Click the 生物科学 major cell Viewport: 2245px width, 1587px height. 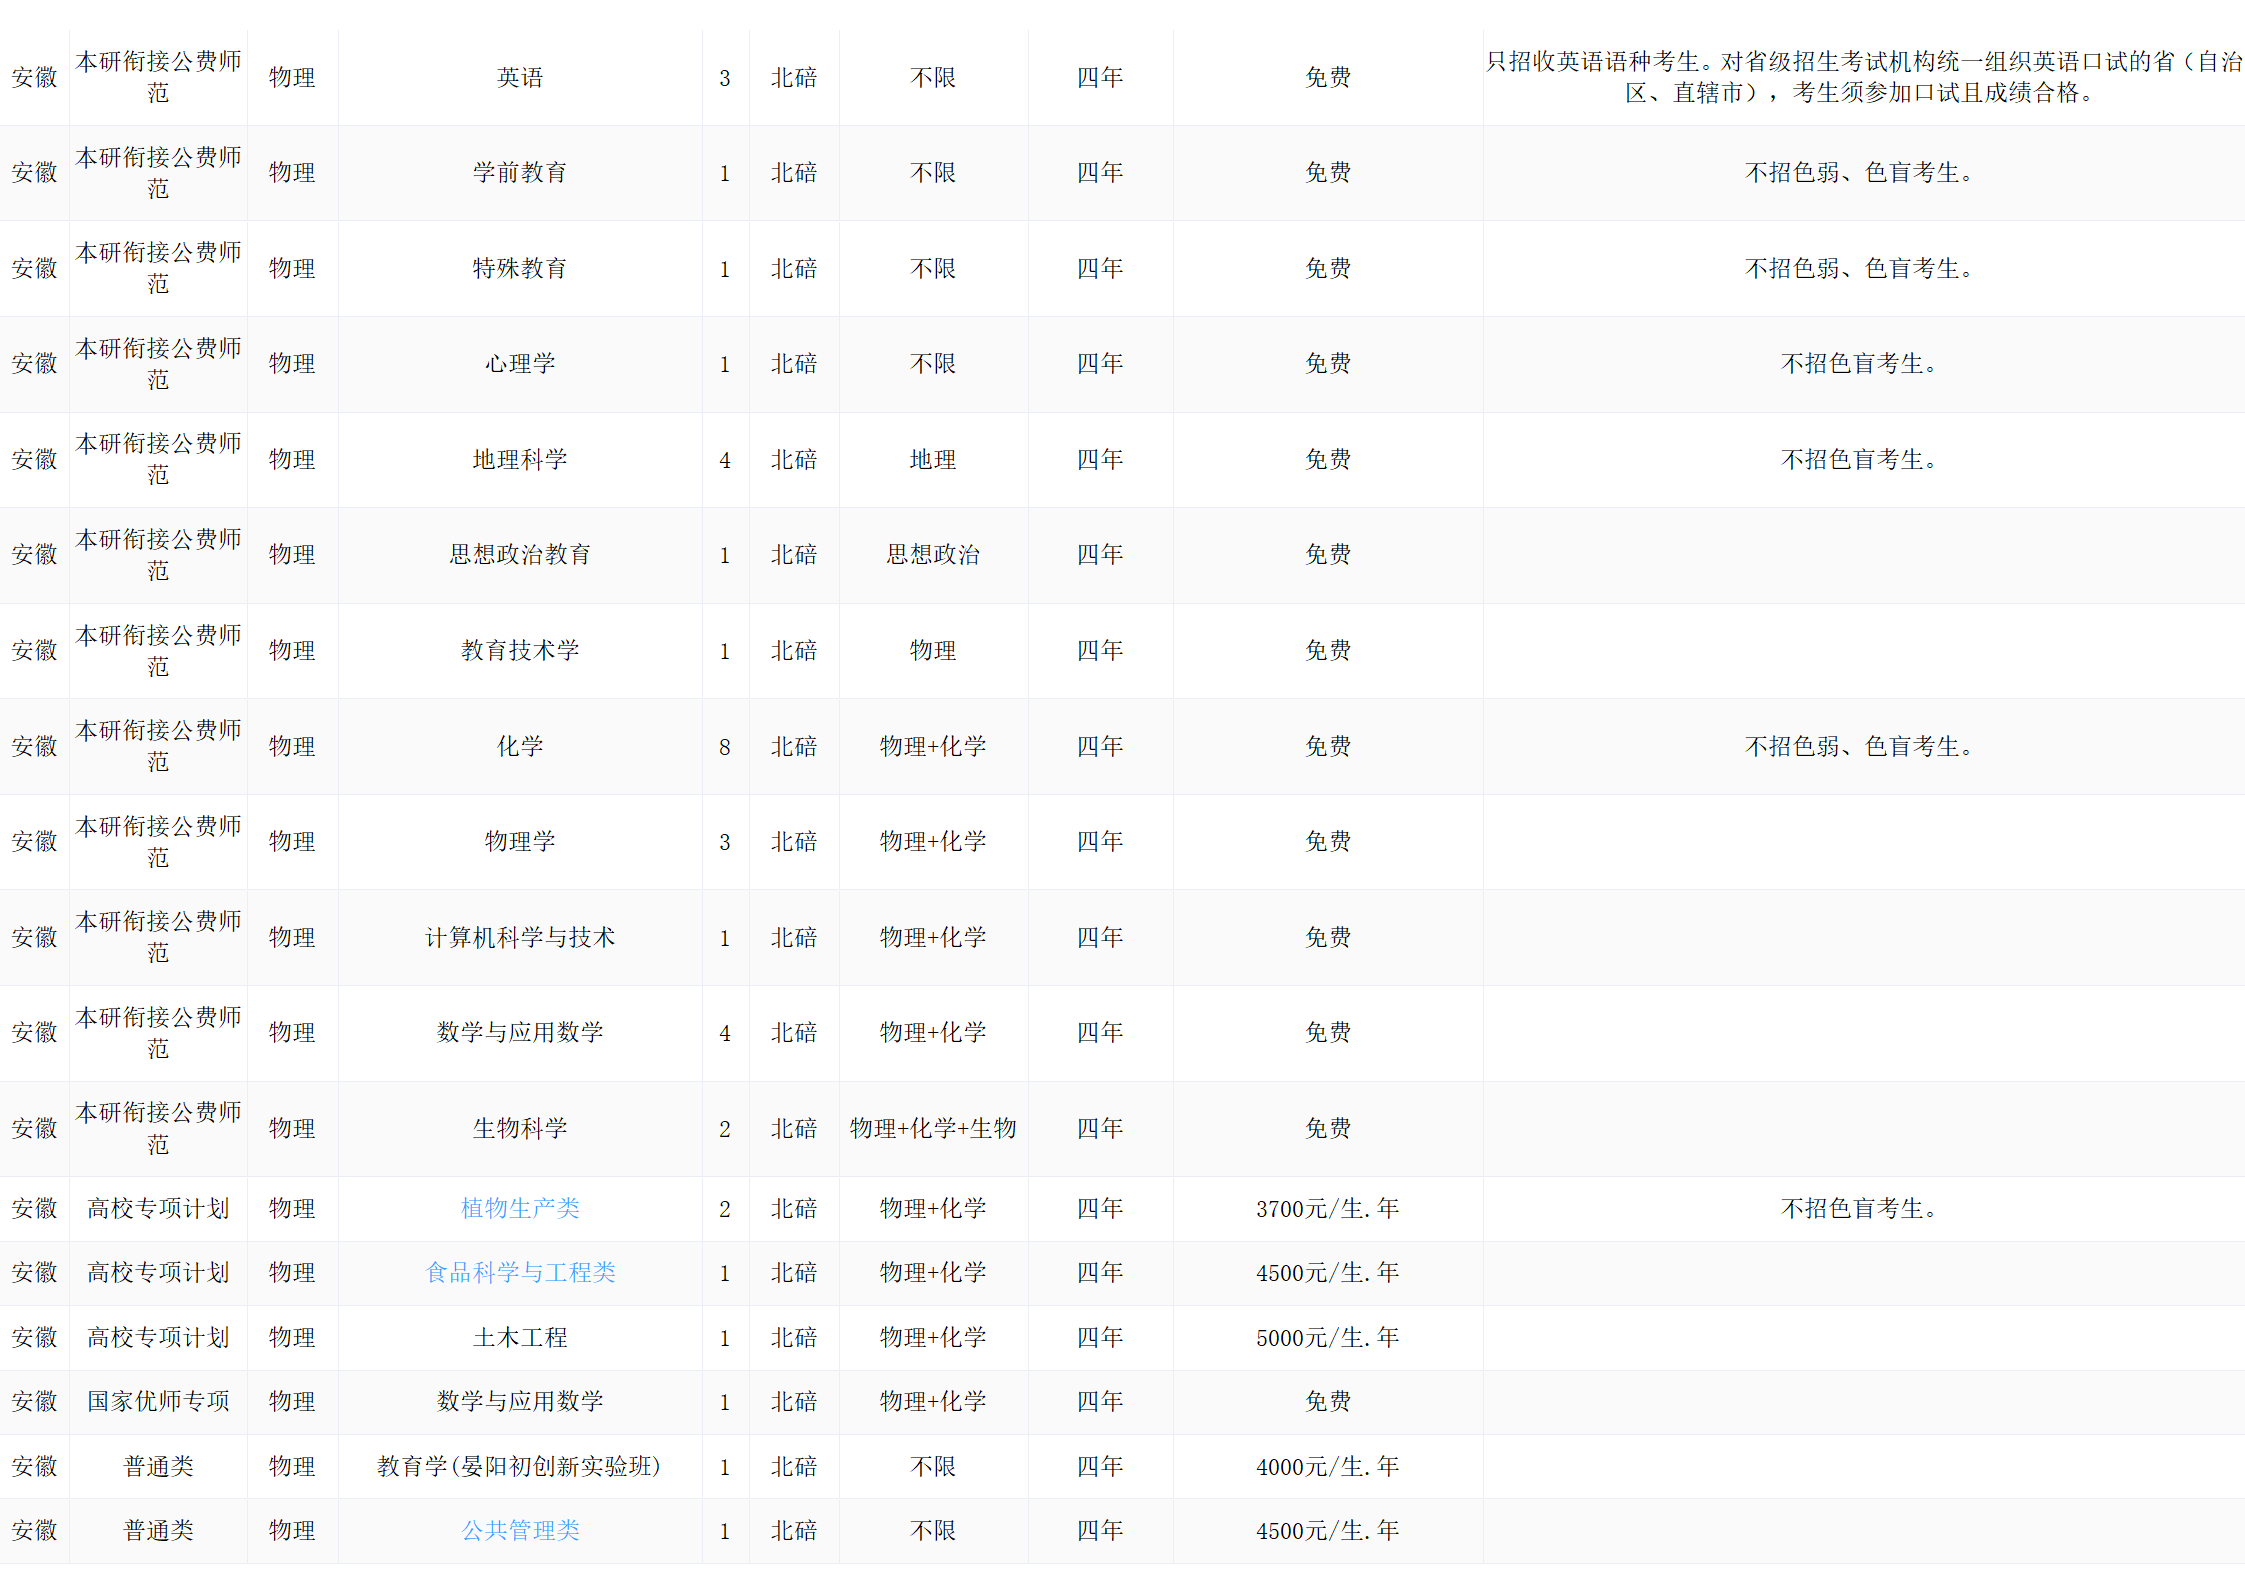pos(520,1128)
